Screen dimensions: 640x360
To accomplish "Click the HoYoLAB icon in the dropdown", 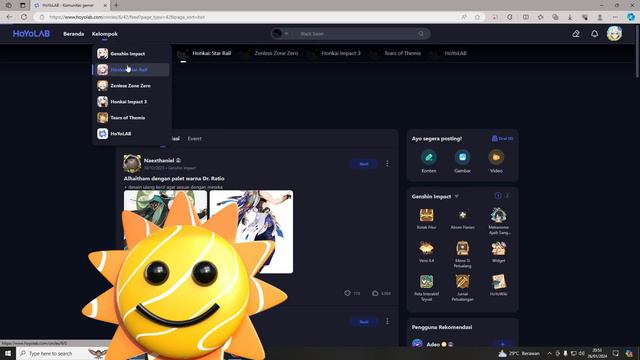I will 102,133.
